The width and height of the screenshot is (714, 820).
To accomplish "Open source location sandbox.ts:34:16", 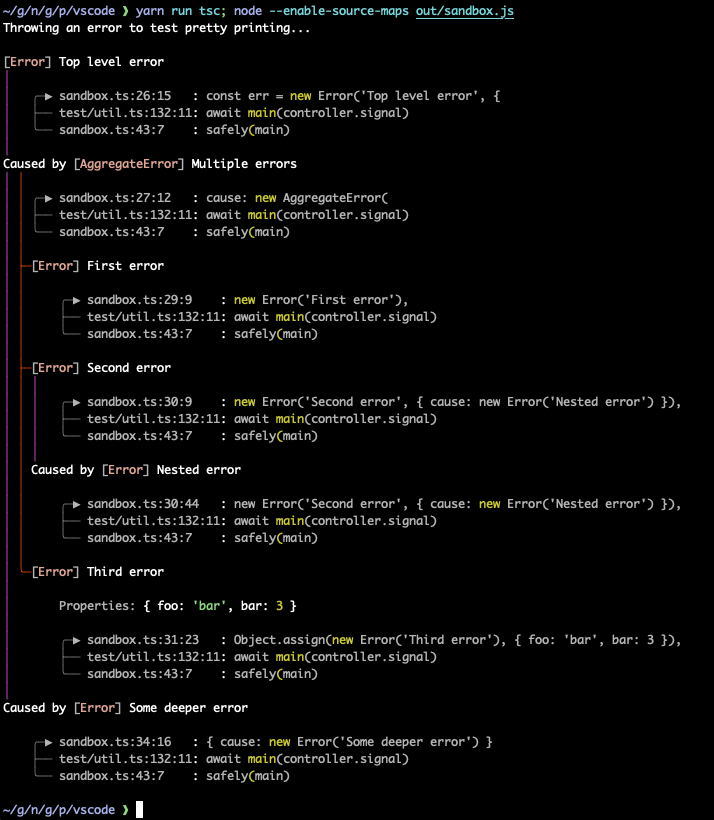I will 115,742.
